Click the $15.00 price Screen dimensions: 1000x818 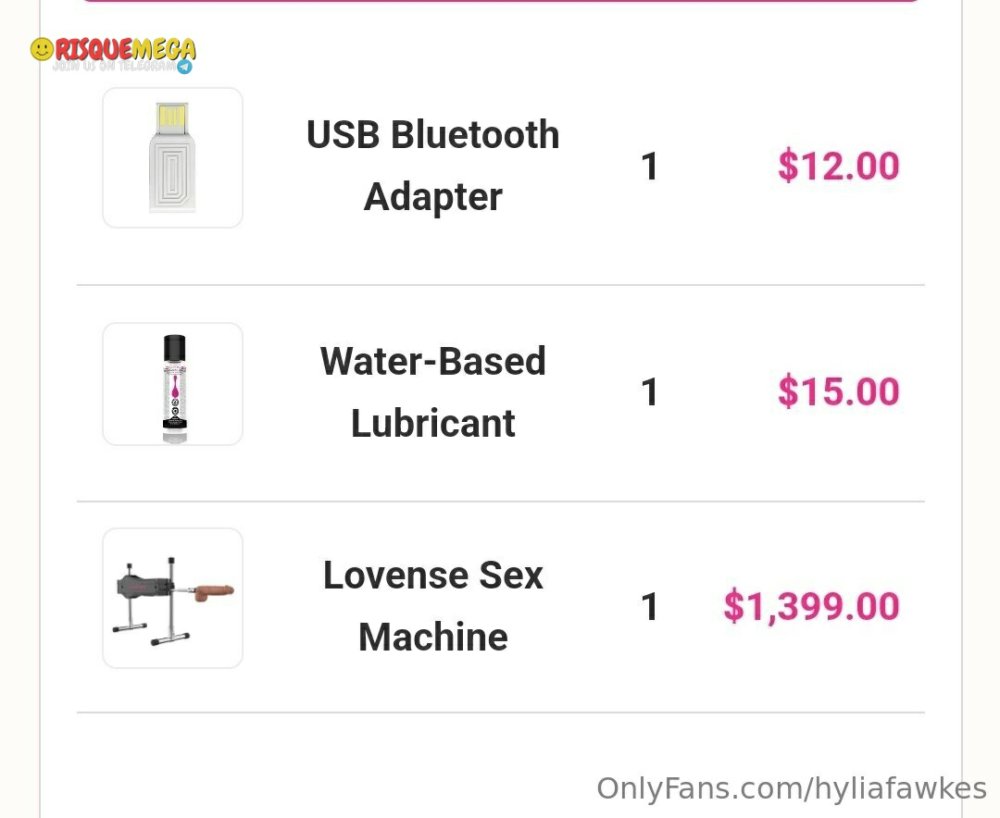click(x=839, y=391)
